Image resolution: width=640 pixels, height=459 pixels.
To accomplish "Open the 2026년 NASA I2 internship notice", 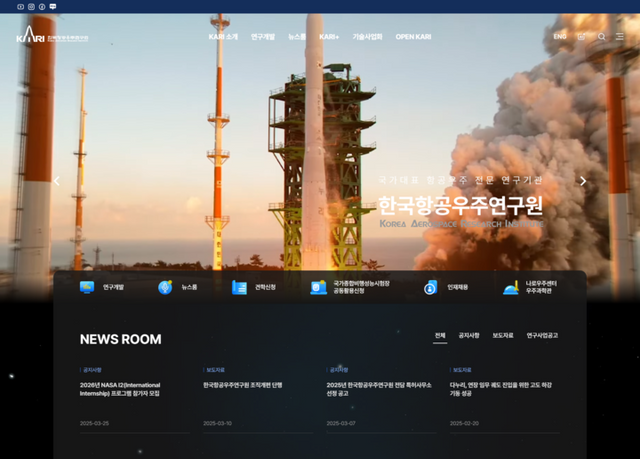I will tap(120, 389).
